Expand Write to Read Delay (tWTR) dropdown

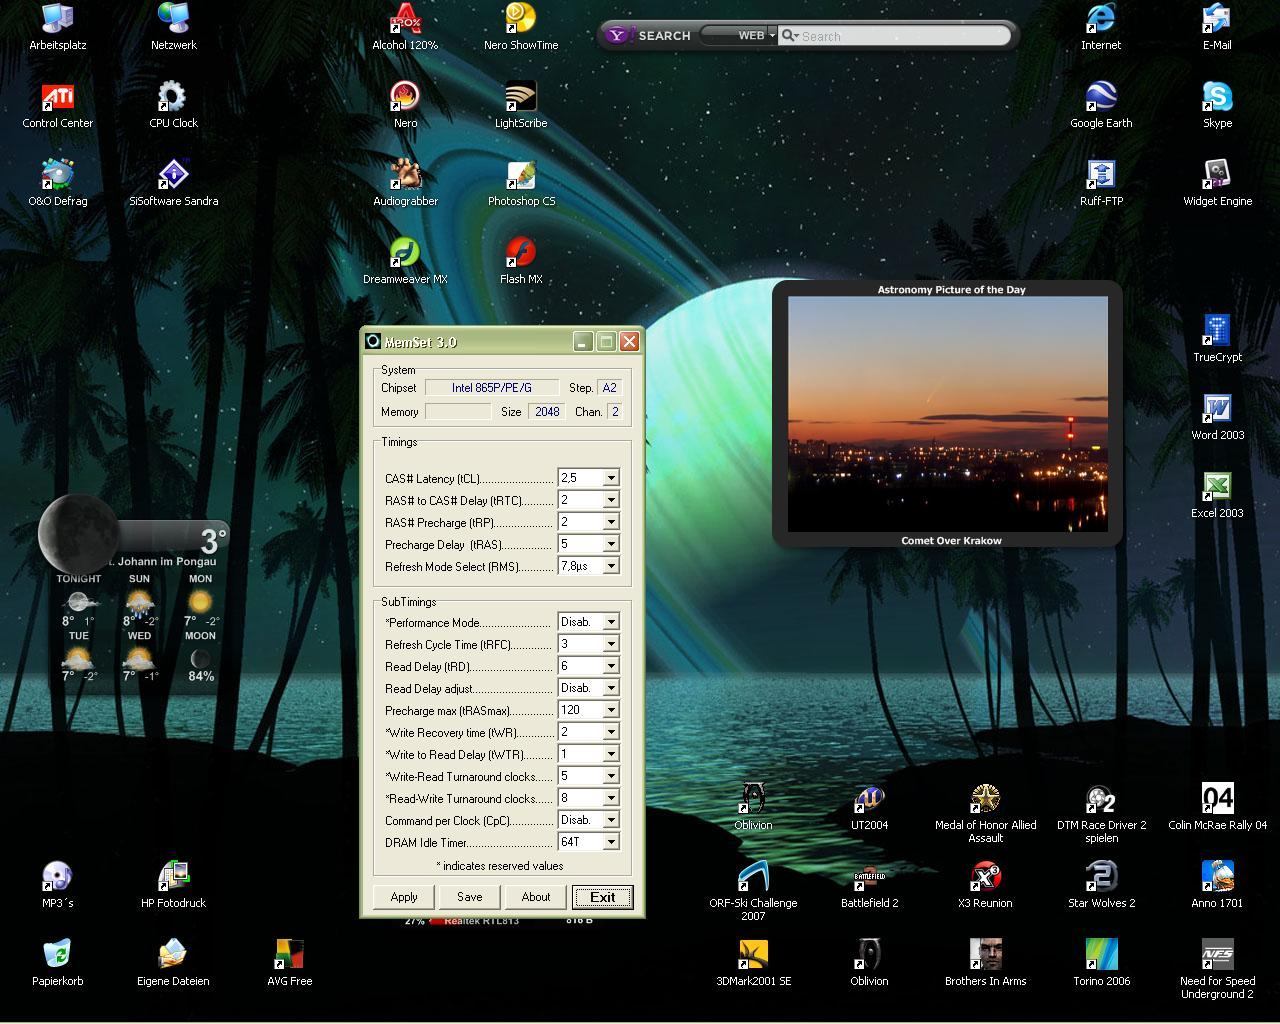(611, 754)
